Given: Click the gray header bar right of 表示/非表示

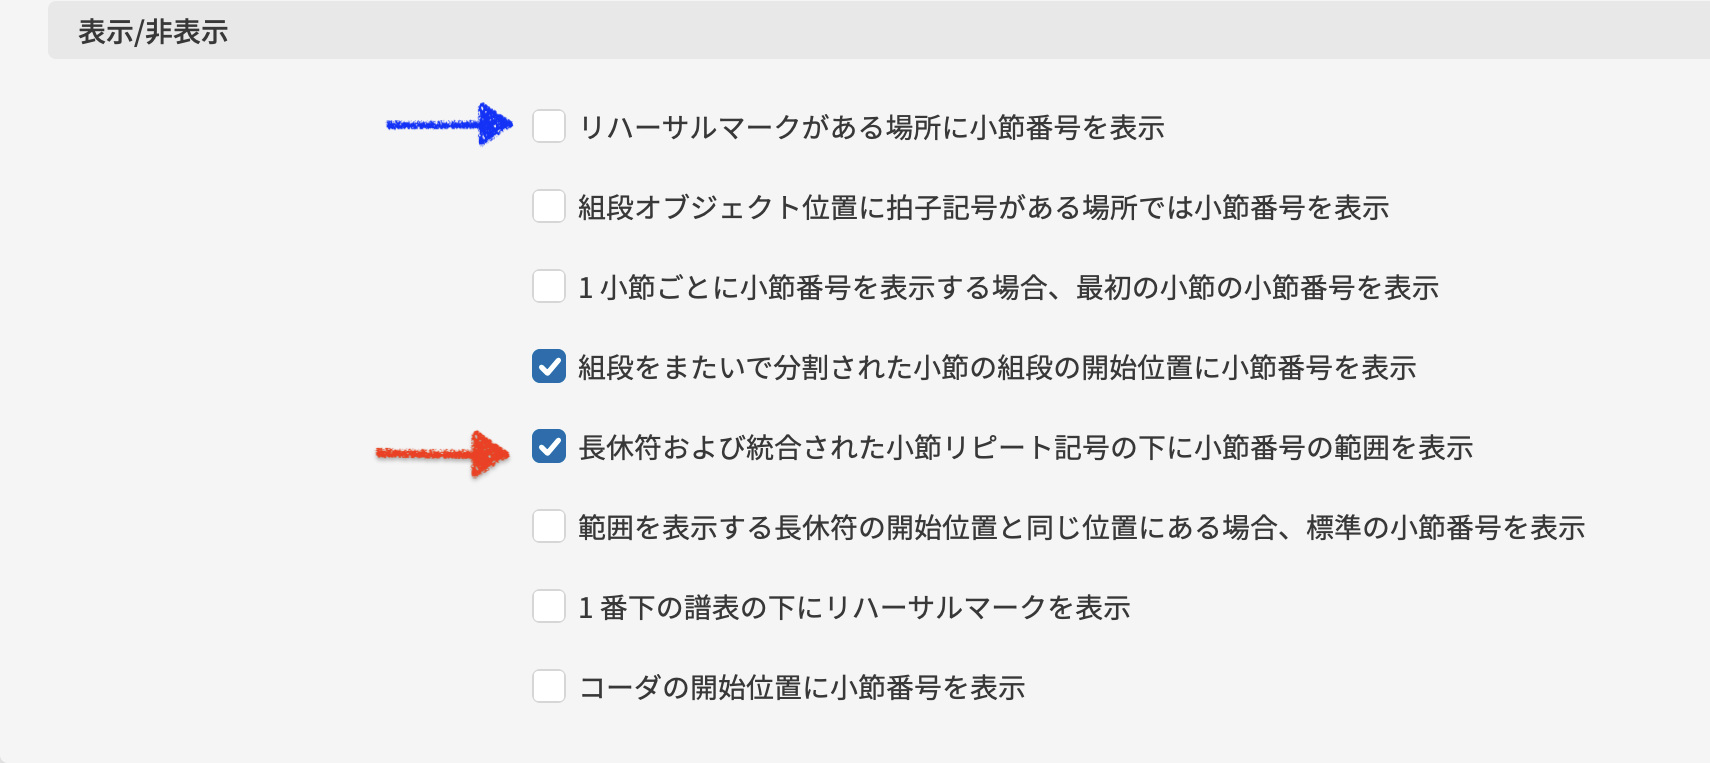Looking at the screenshot, I should pyautogui.click(x=960, y=32).
